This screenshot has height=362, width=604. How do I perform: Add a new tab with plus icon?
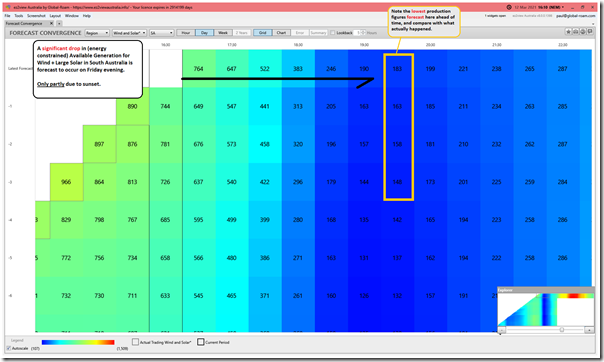[59, 24]
